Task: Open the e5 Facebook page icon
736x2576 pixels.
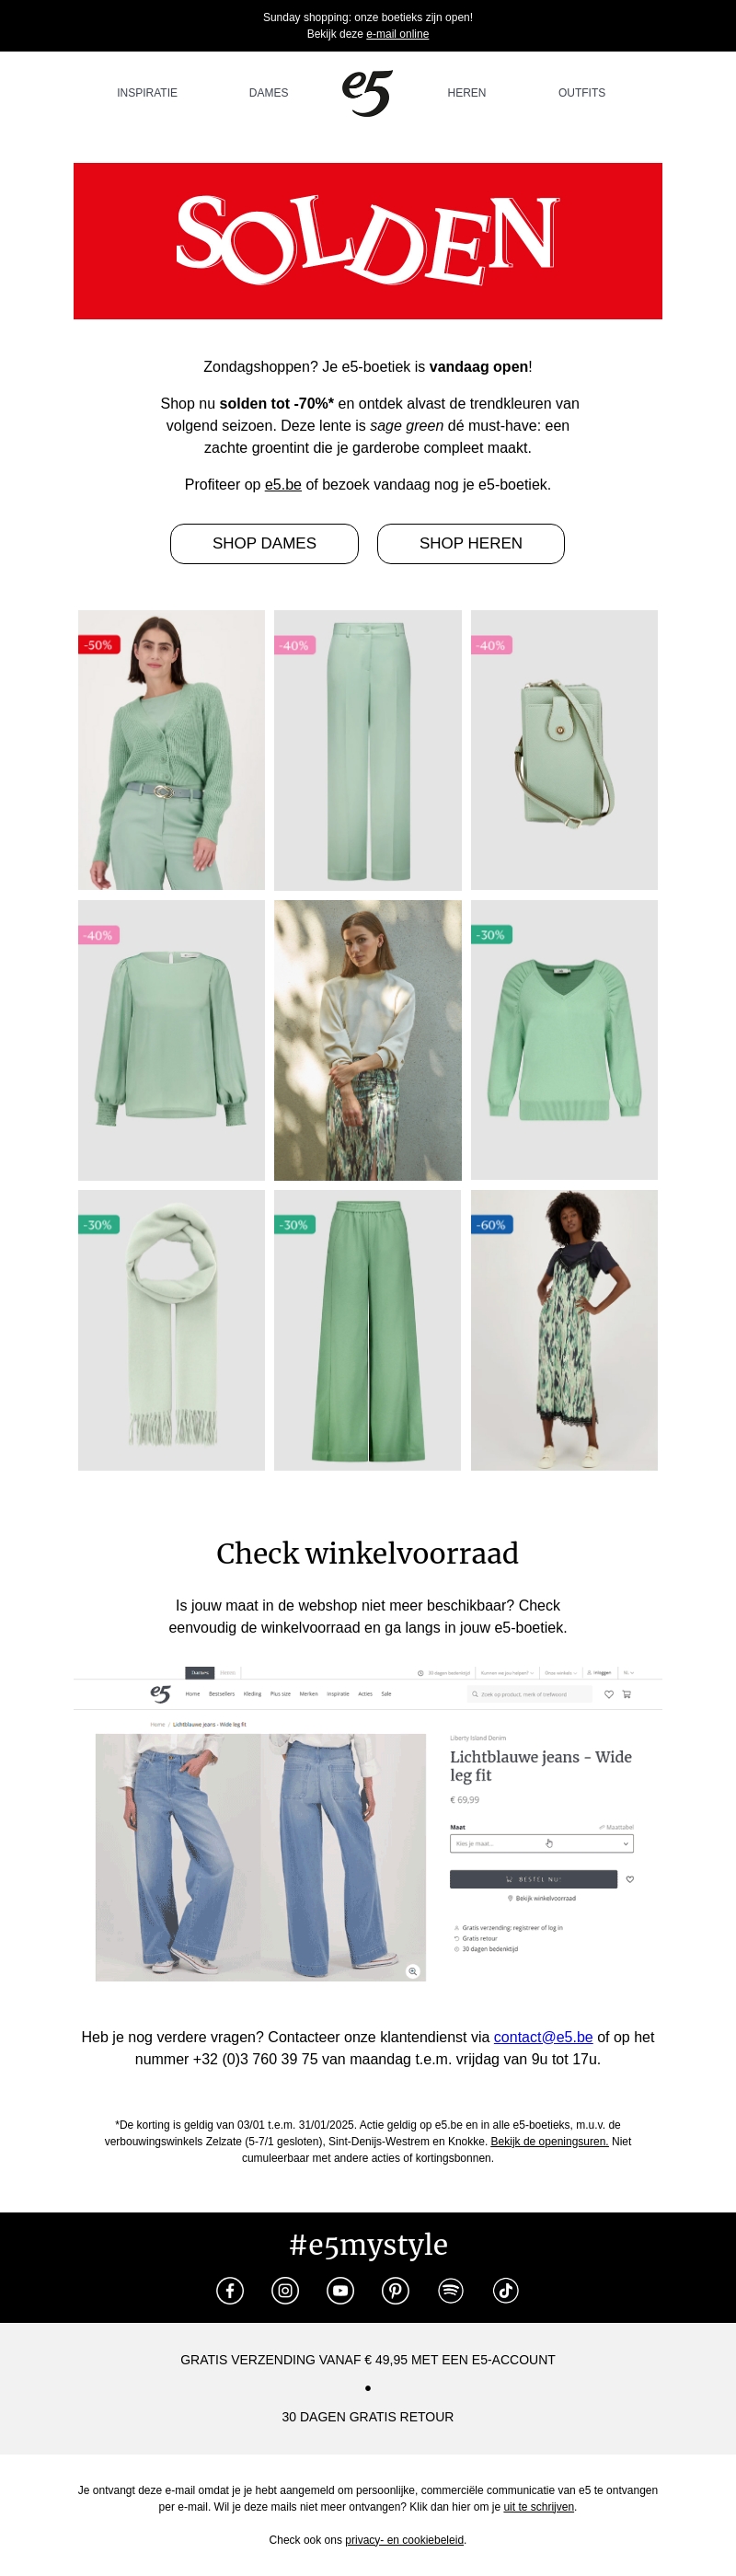Action: [x=230, y=2290]
